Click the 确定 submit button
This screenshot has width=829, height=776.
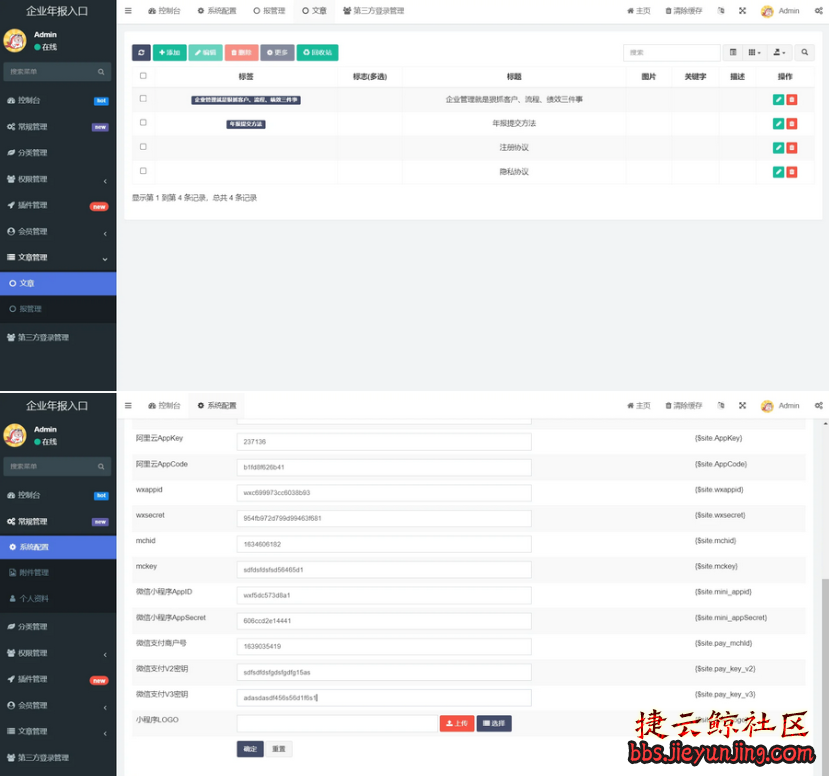(x=250, y=749)
